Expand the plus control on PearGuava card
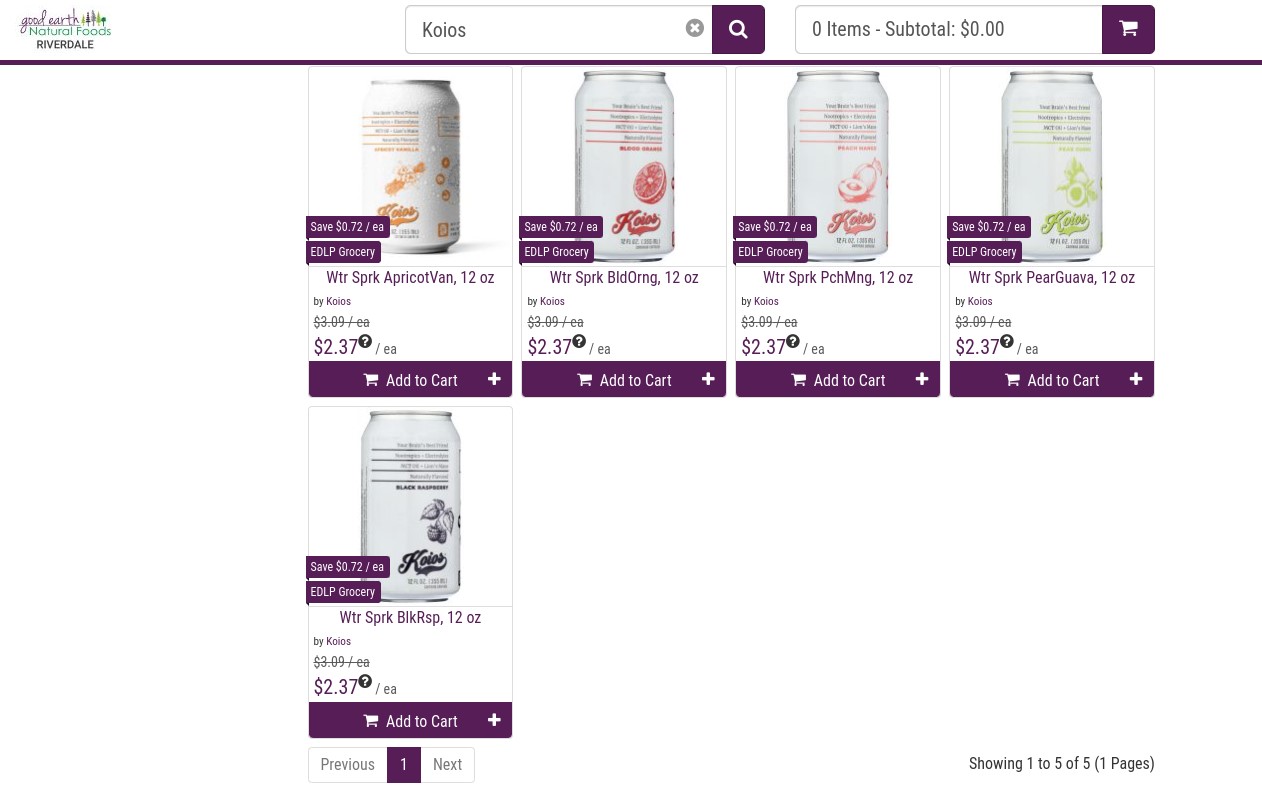Screen dimensions: 1262x798 click(x=1136, y=379)
